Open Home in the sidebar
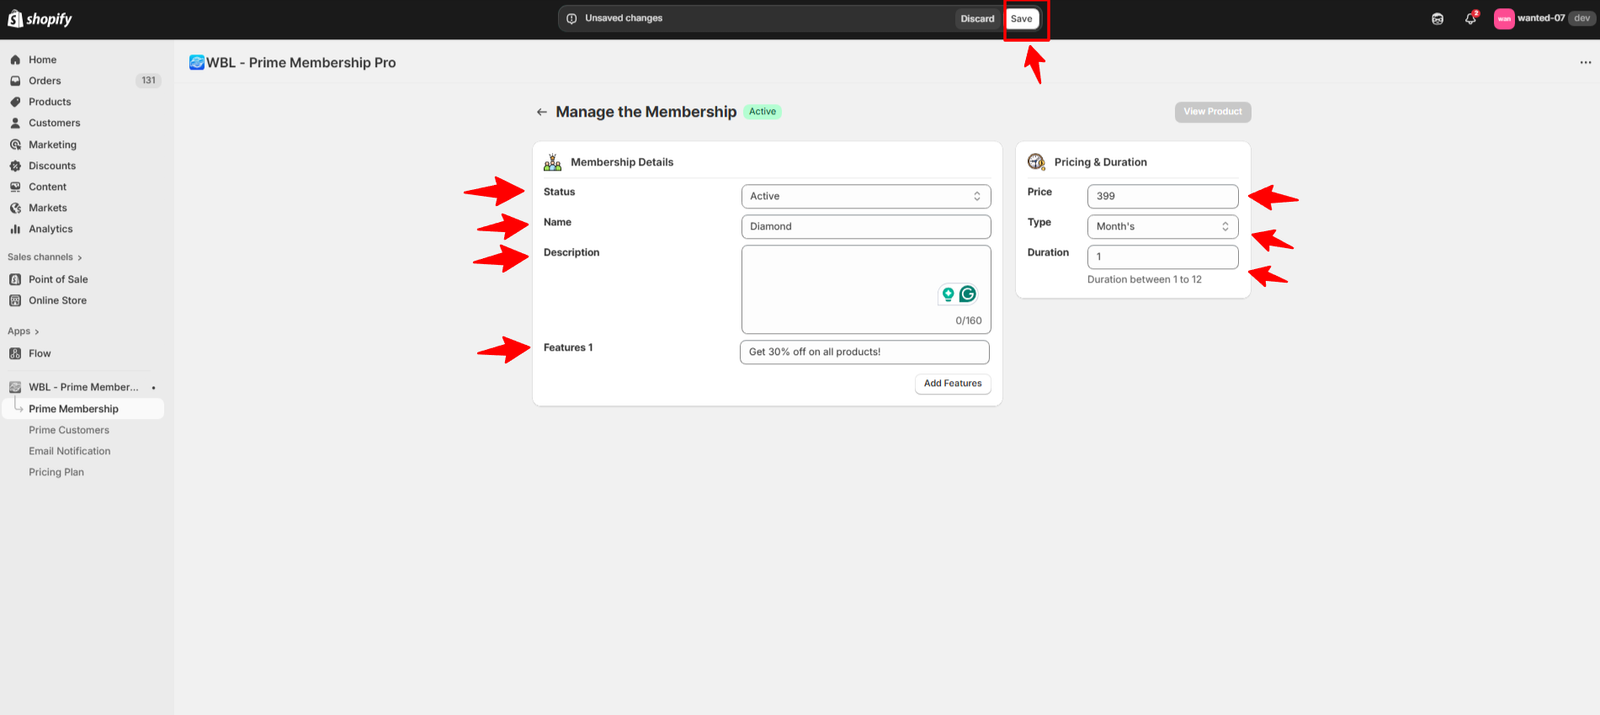Viewport: 1600px width, 715px height. [x=42, y=60]
